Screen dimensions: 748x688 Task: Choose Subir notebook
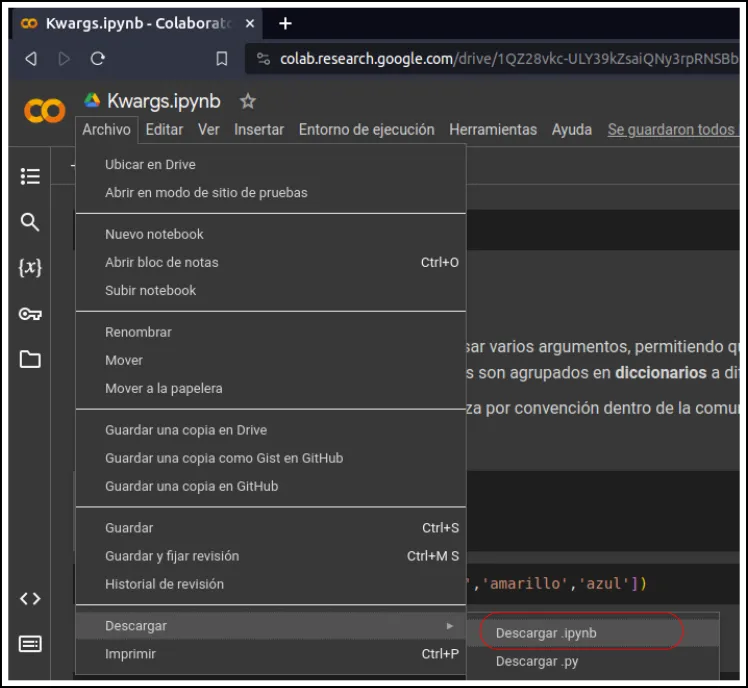click(x=271, y=291)
